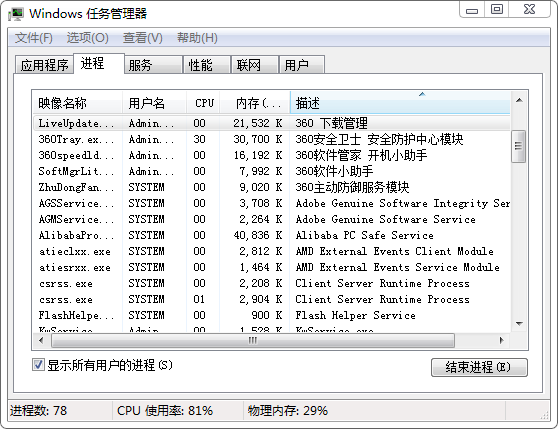Click the 描述 column header
The image size is (558, 429).
[x=400, y=103]
